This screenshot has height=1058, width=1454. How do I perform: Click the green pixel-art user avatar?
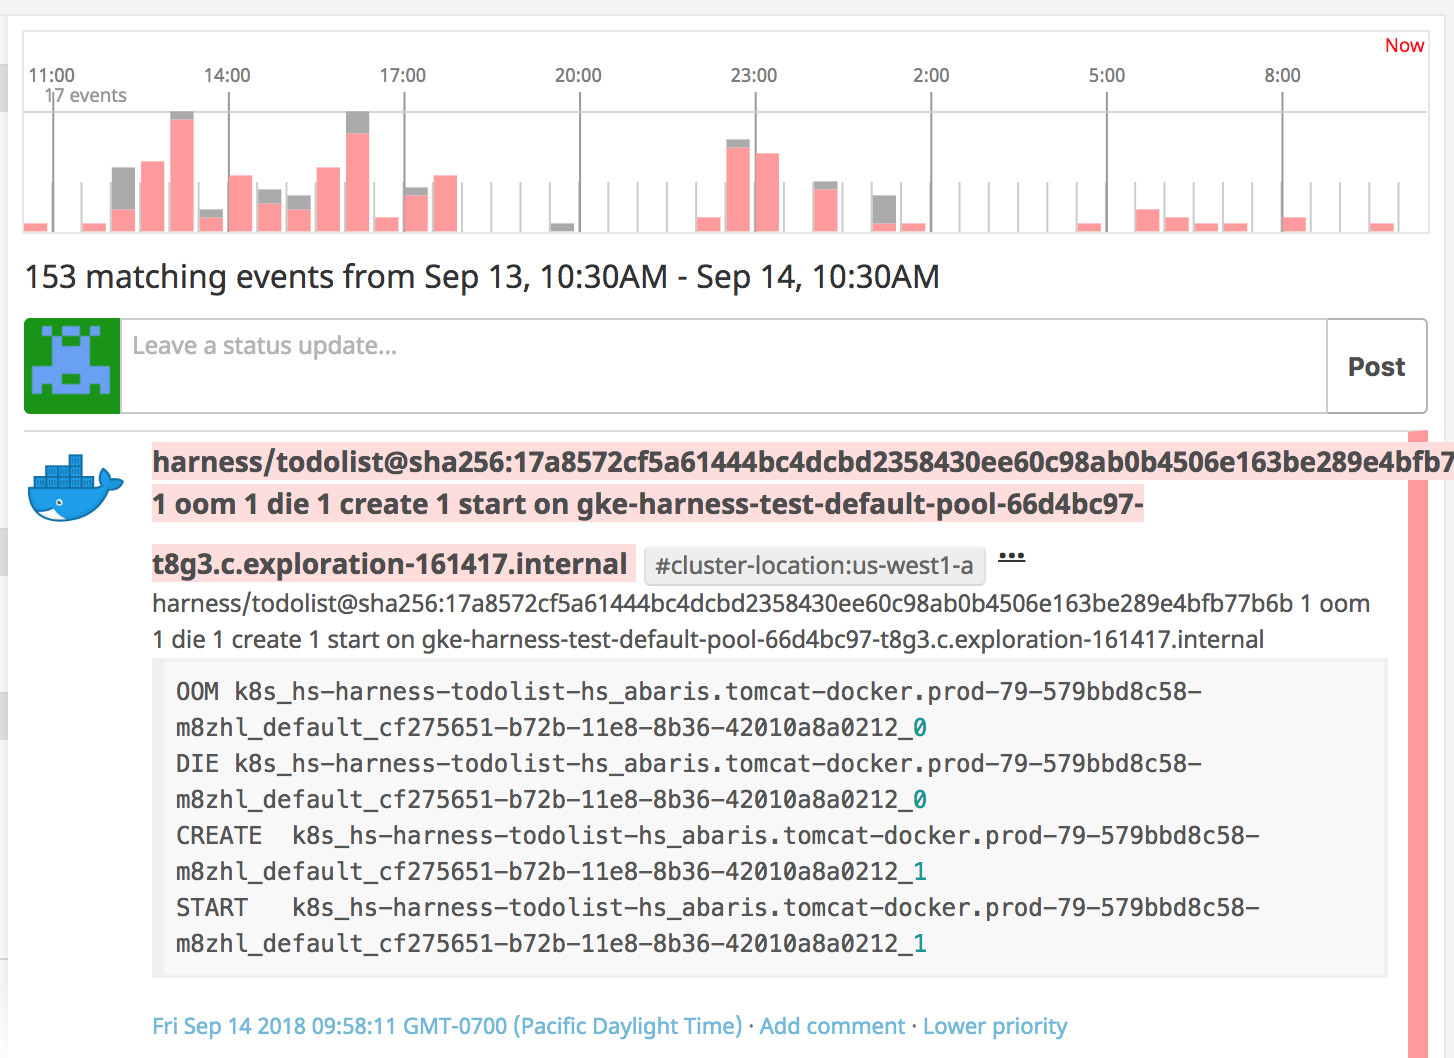point(72,366)
